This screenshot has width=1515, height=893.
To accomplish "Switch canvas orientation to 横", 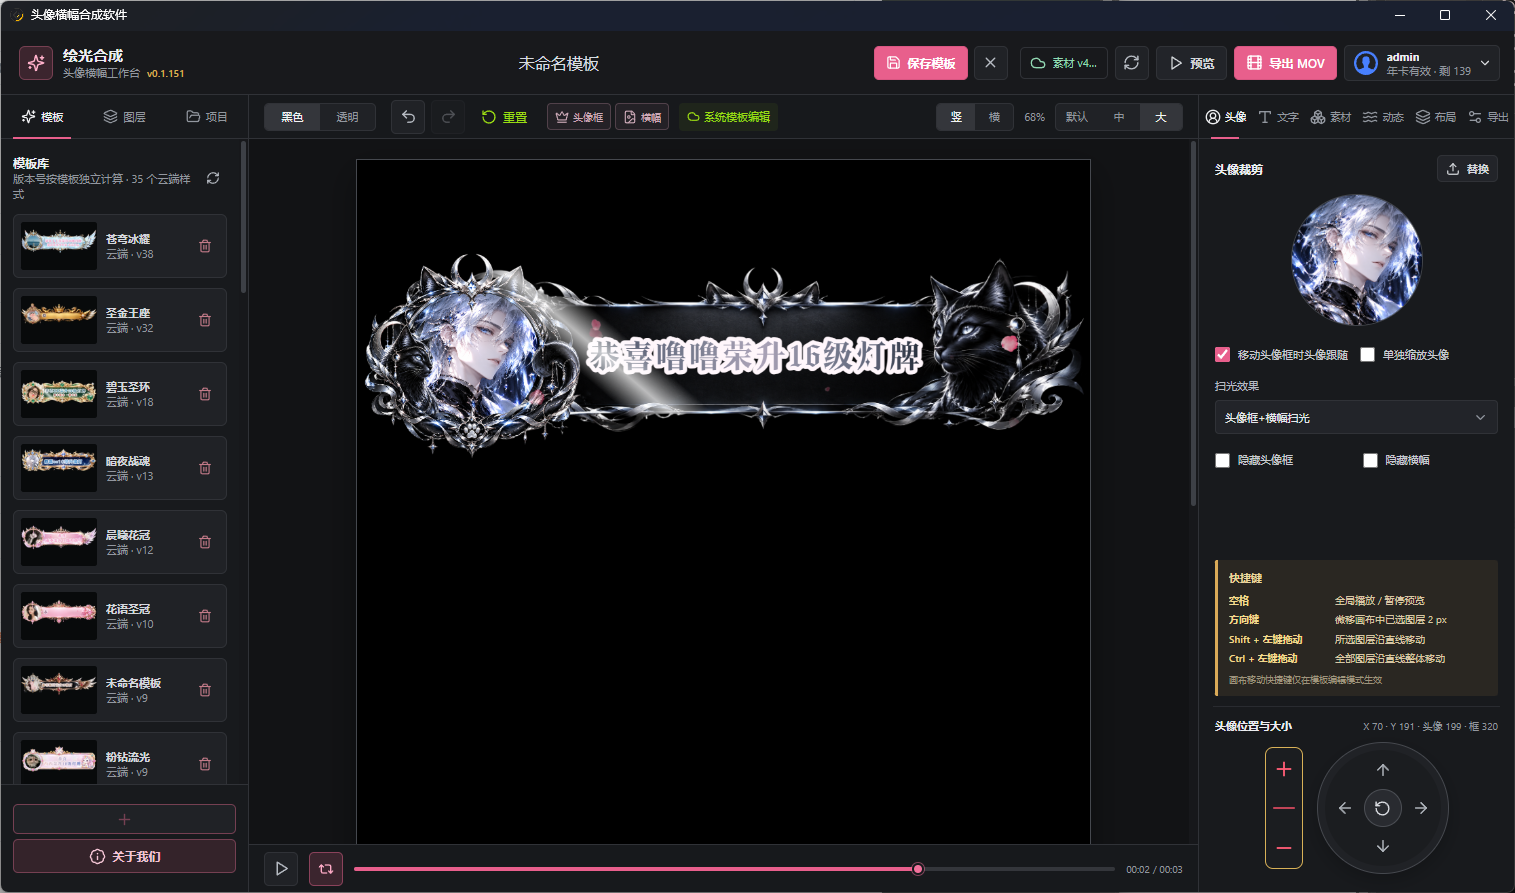I will click(x=994, y=117).
